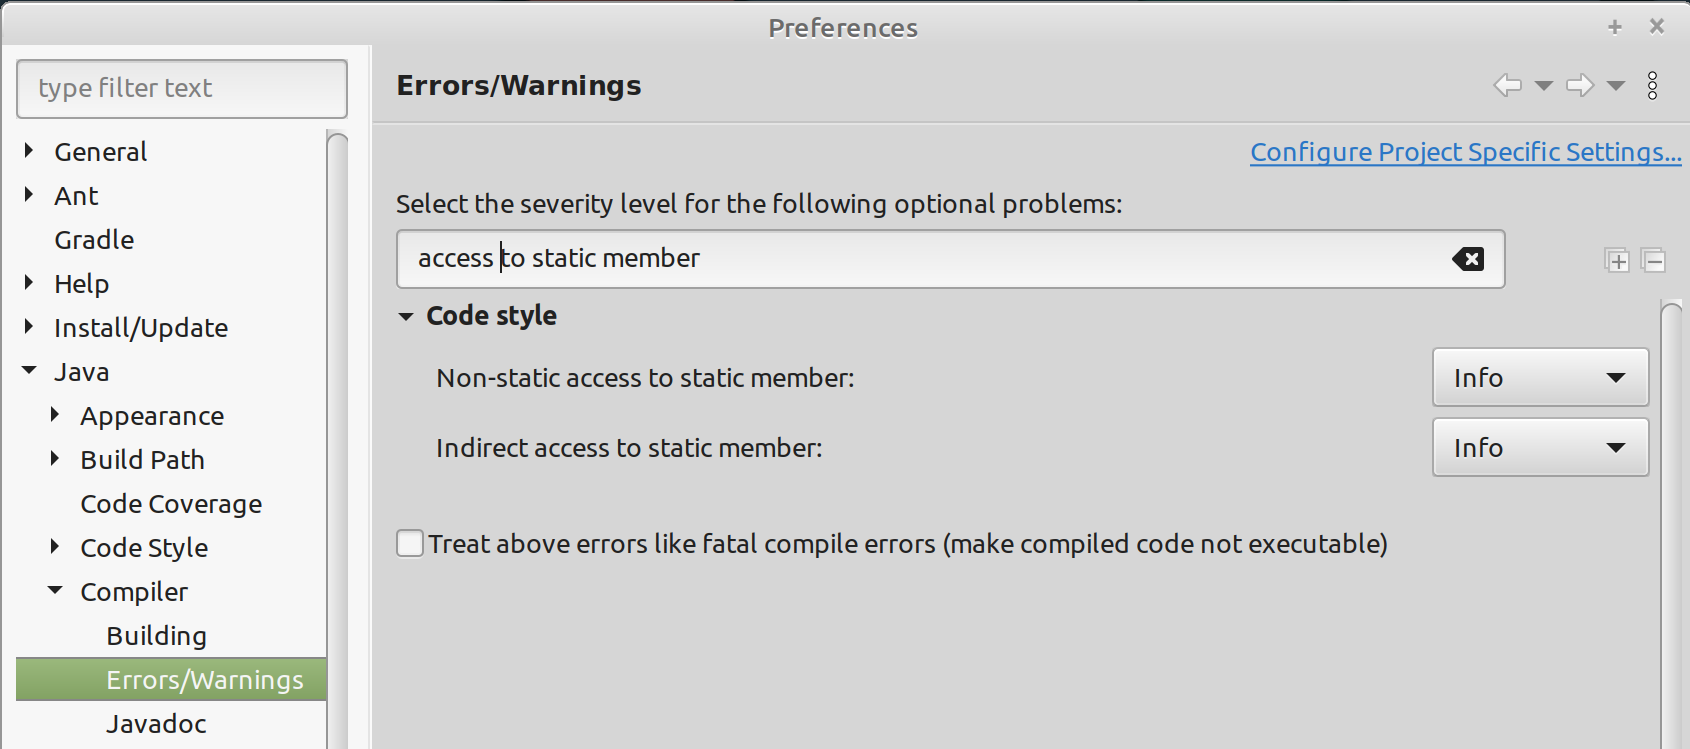Enable treating above errors as fatal compile errors

410,543
